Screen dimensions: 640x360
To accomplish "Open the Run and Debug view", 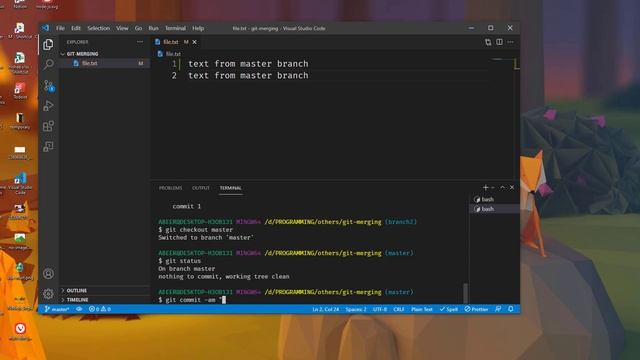I will (x=48, y=106).
